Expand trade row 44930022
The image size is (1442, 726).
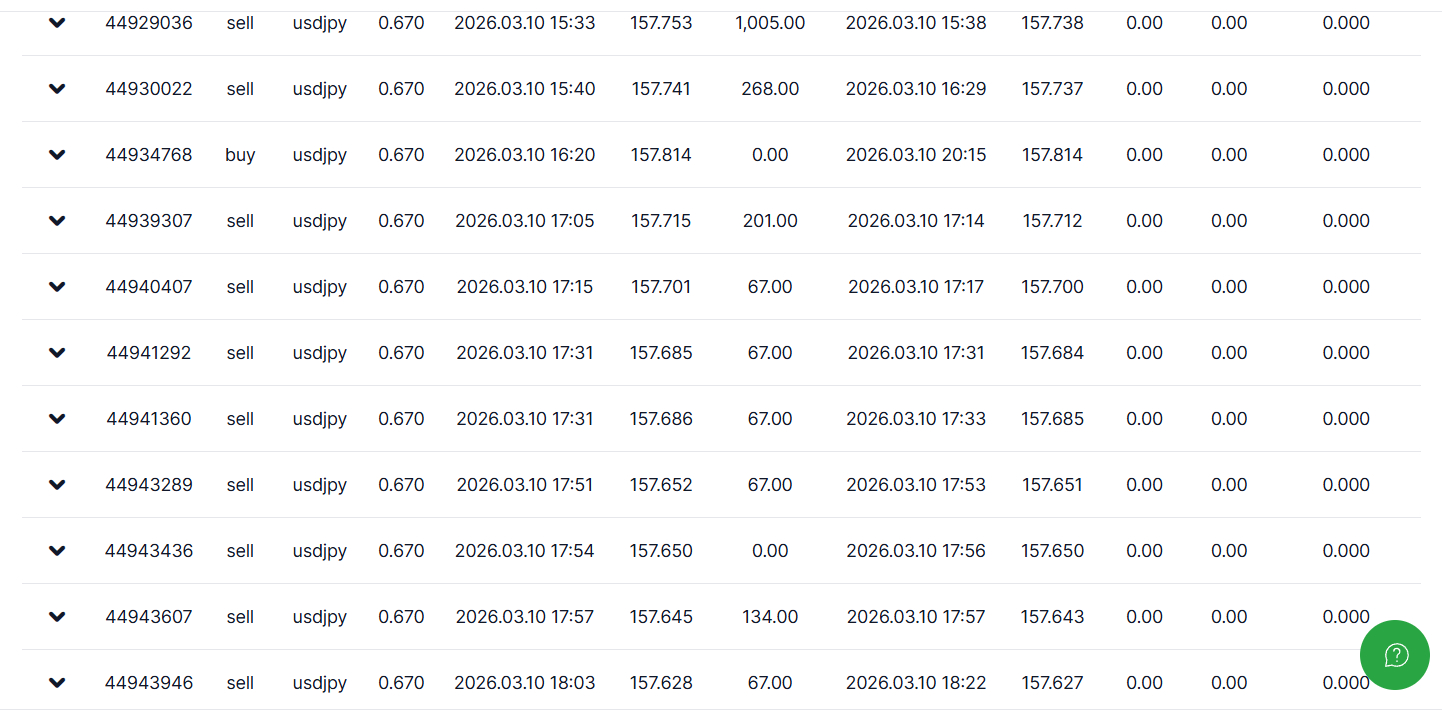[57, 89]
